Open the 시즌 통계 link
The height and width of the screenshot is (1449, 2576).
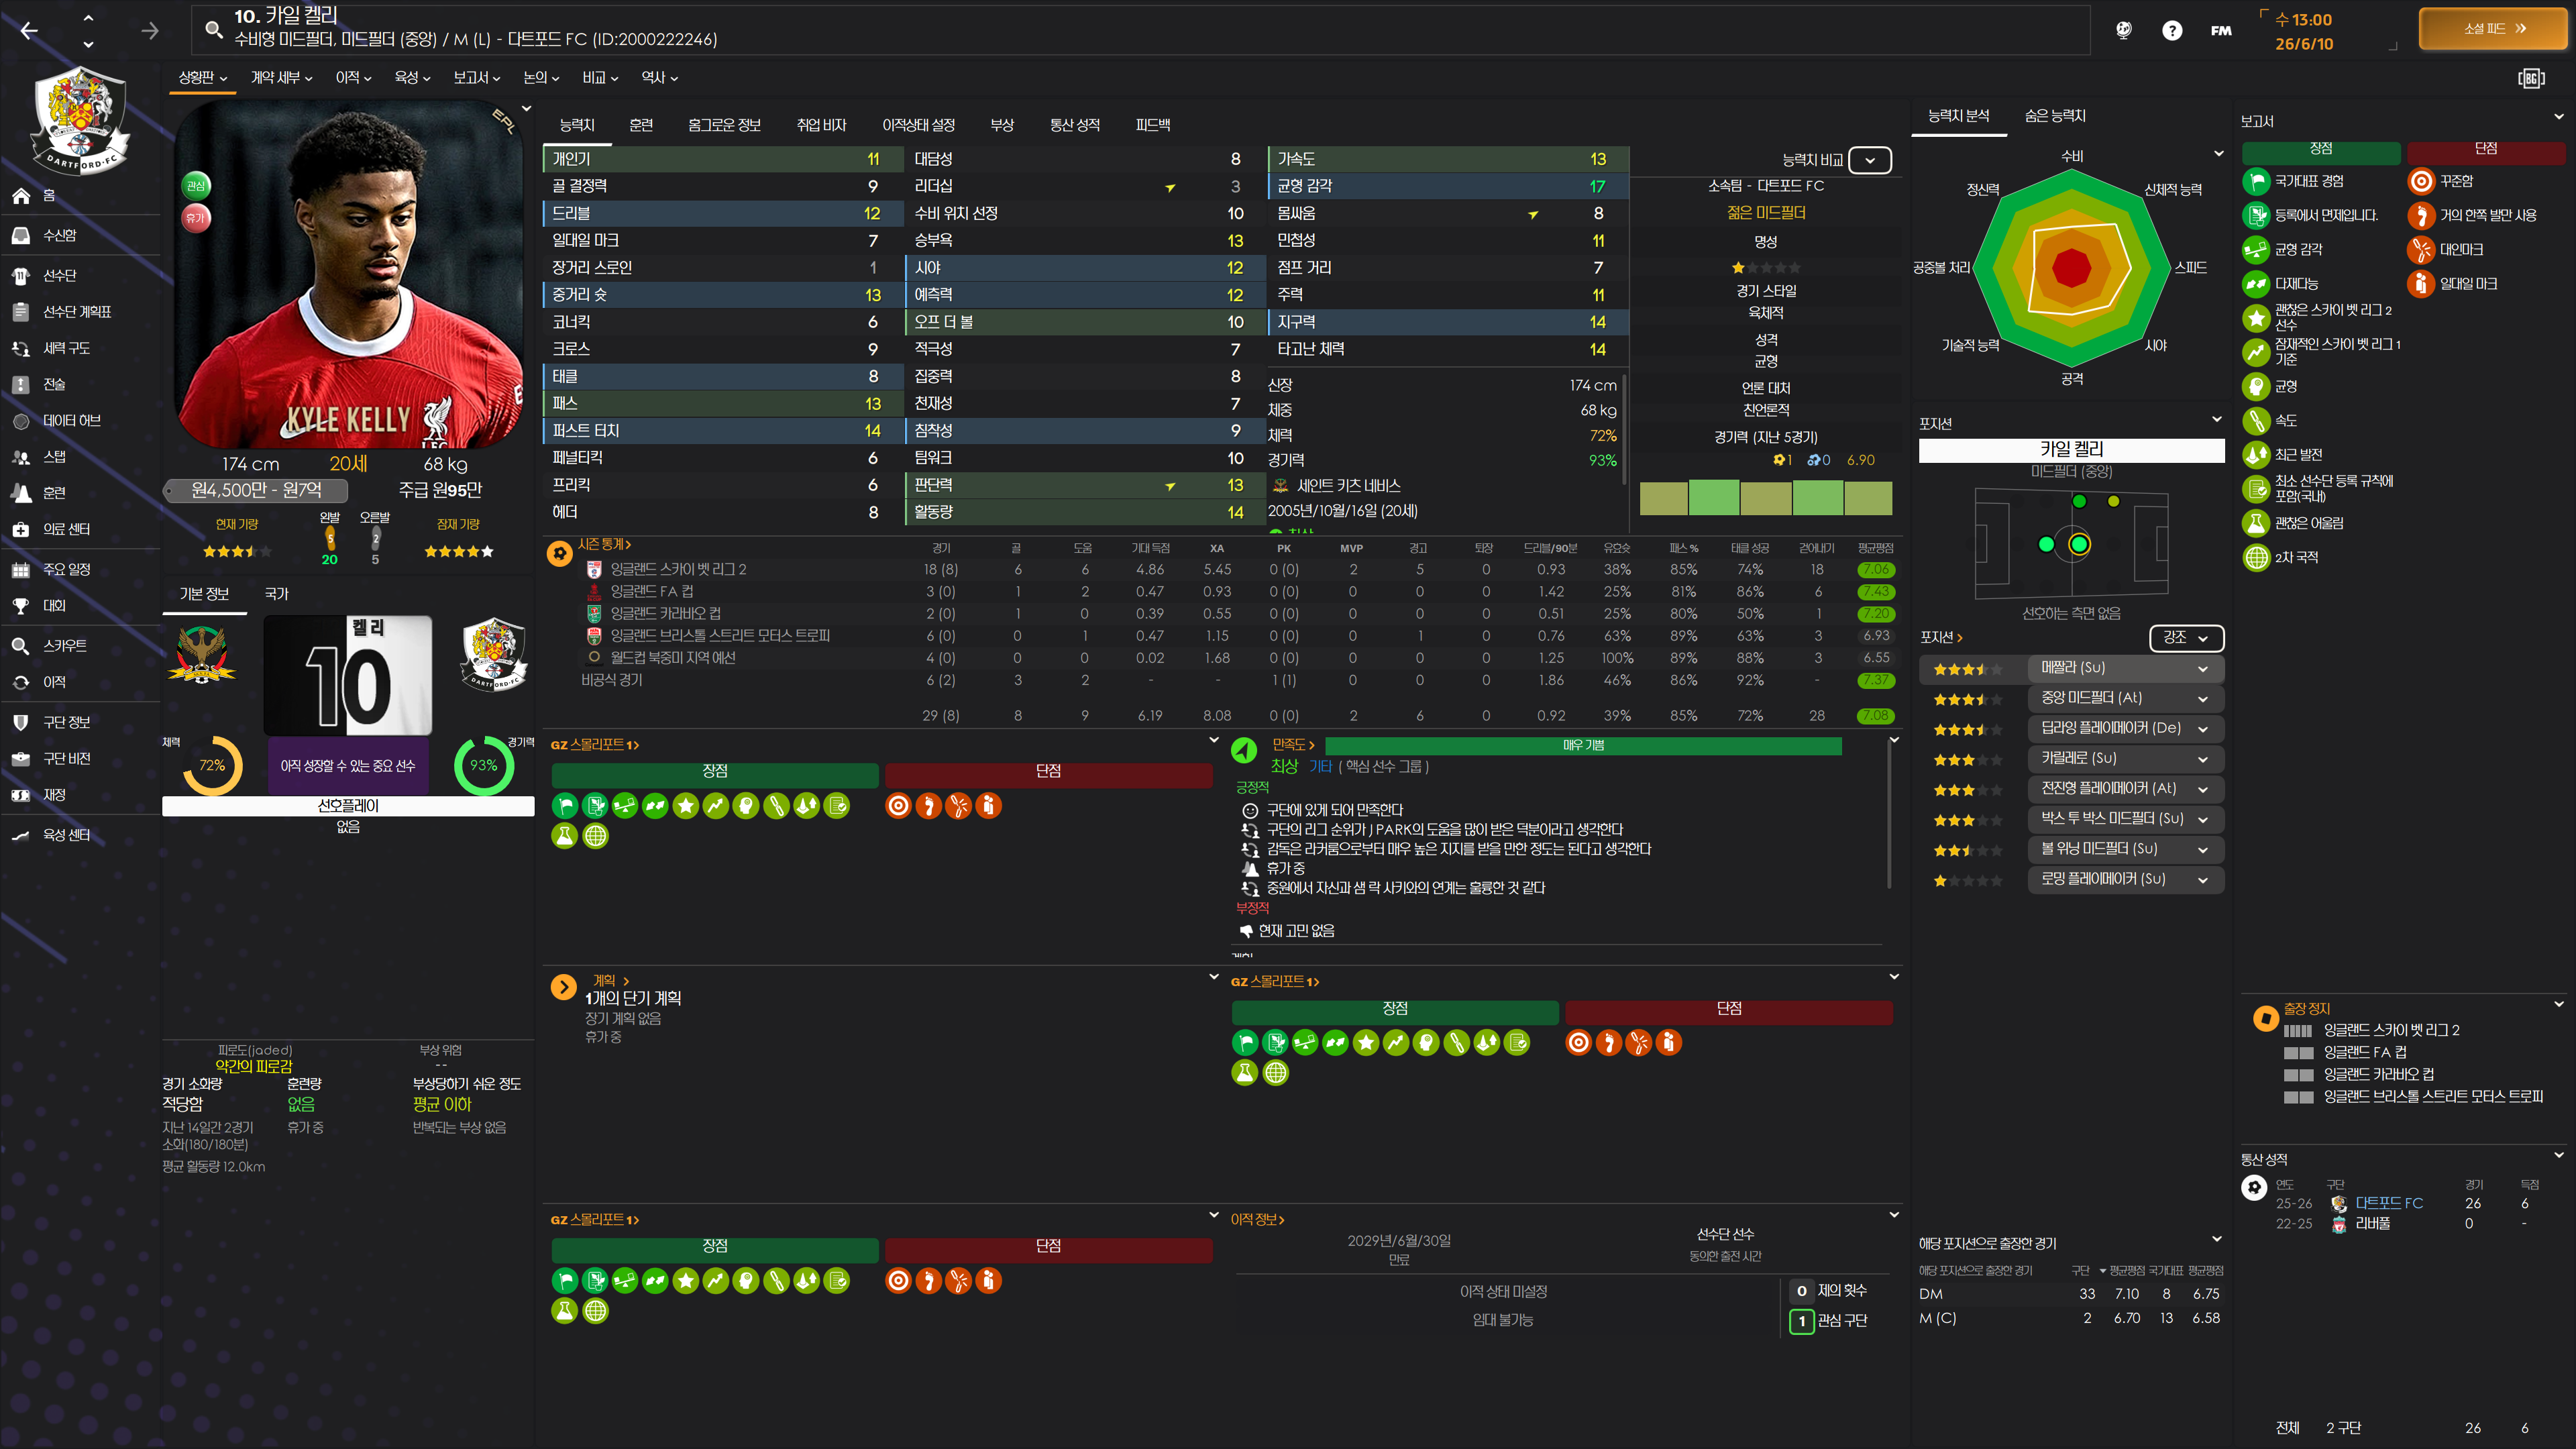(603, 544)
